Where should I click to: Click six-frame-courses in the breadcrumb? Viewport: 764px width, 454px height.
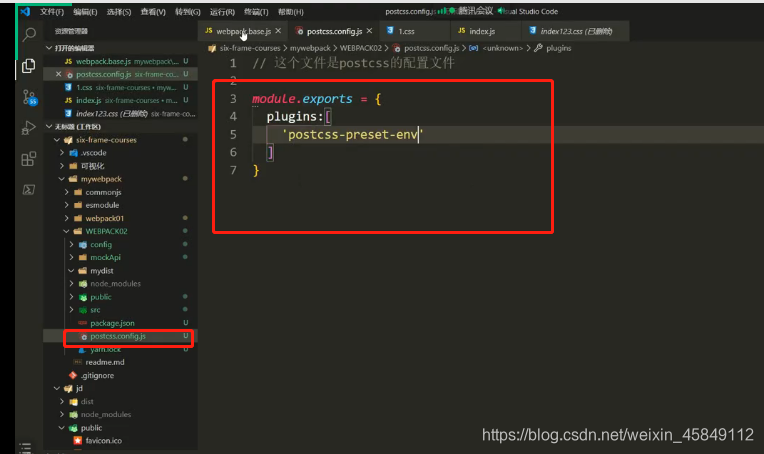point(249,48)
